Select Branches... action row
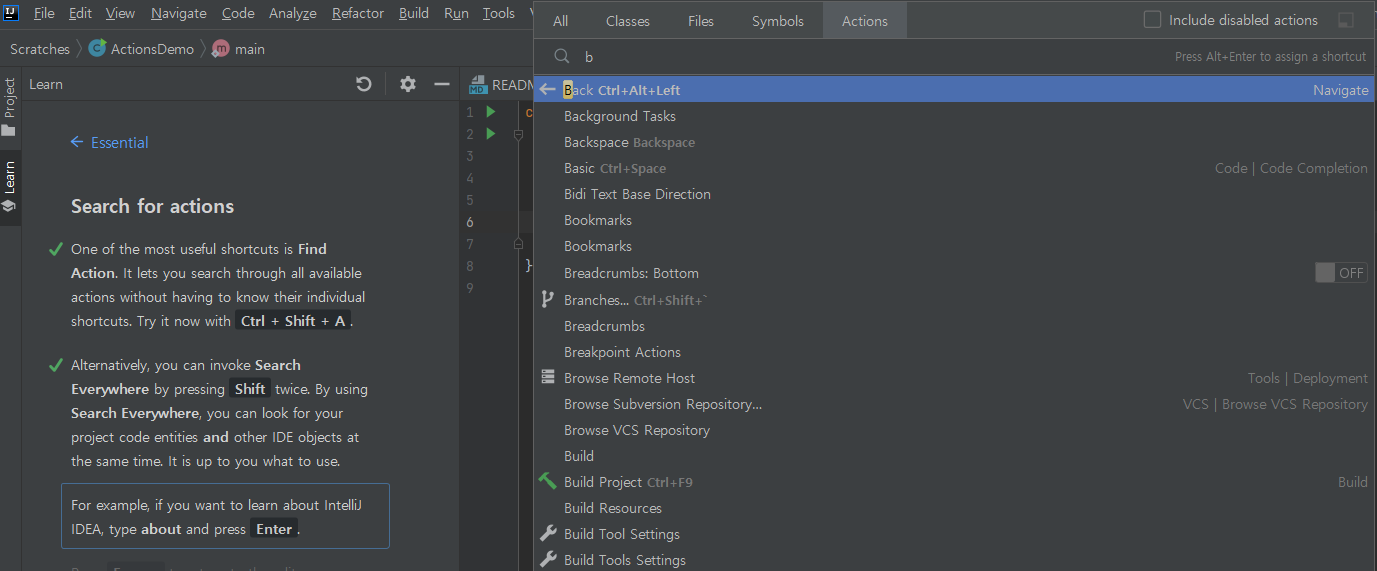Viewport: 1377px width, 571px height. click(954, 299)
